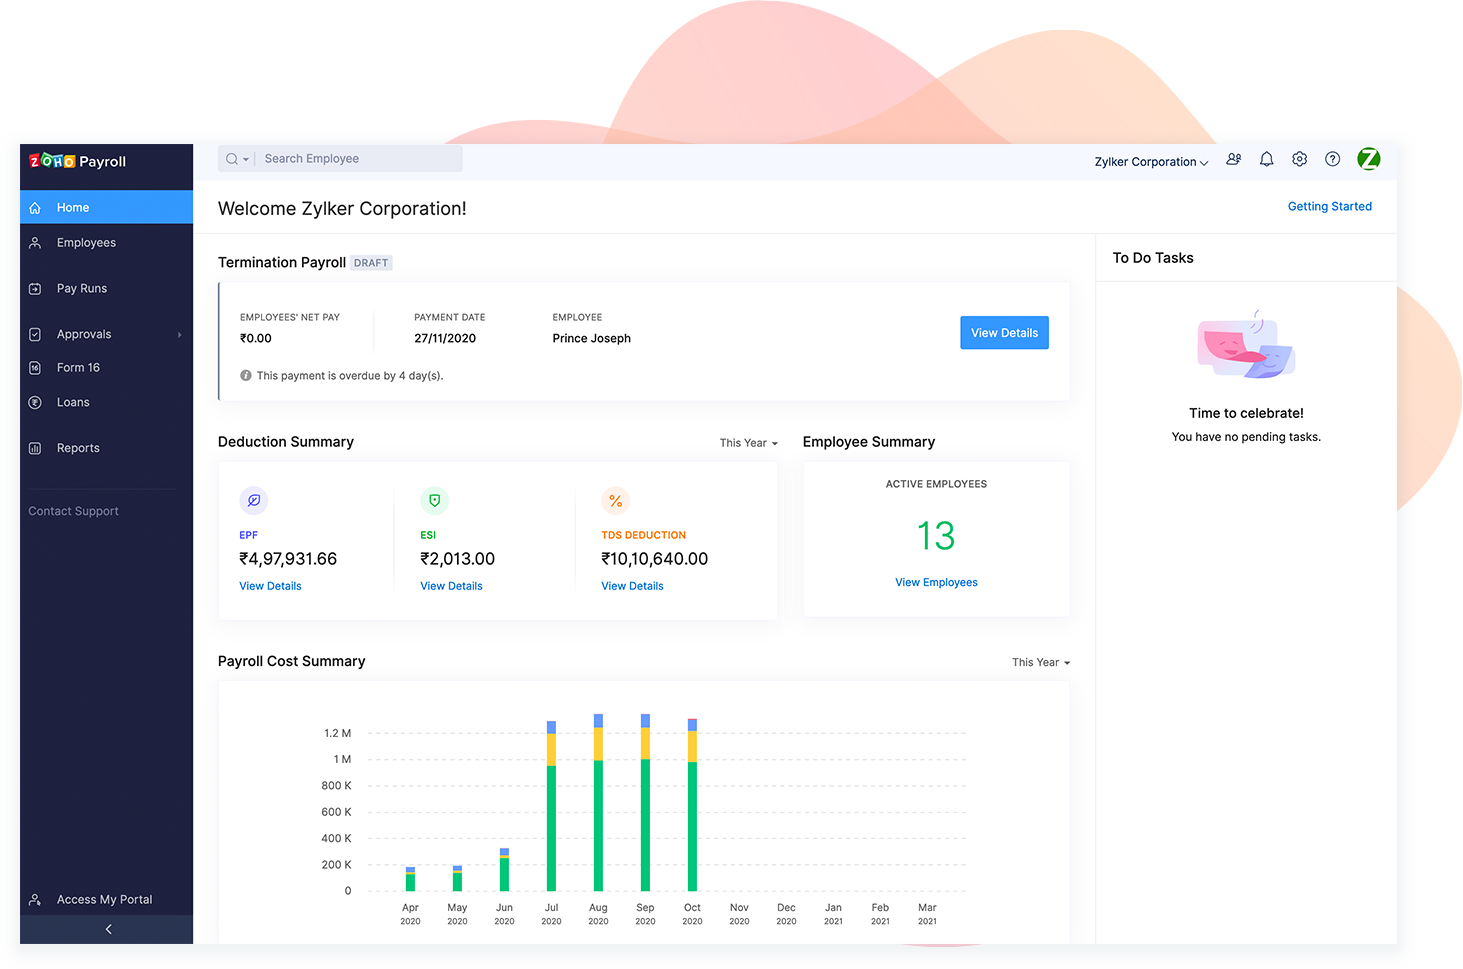1463x969 pixels.
Task: Click the ESI shield icon
Action: [434, 501]
